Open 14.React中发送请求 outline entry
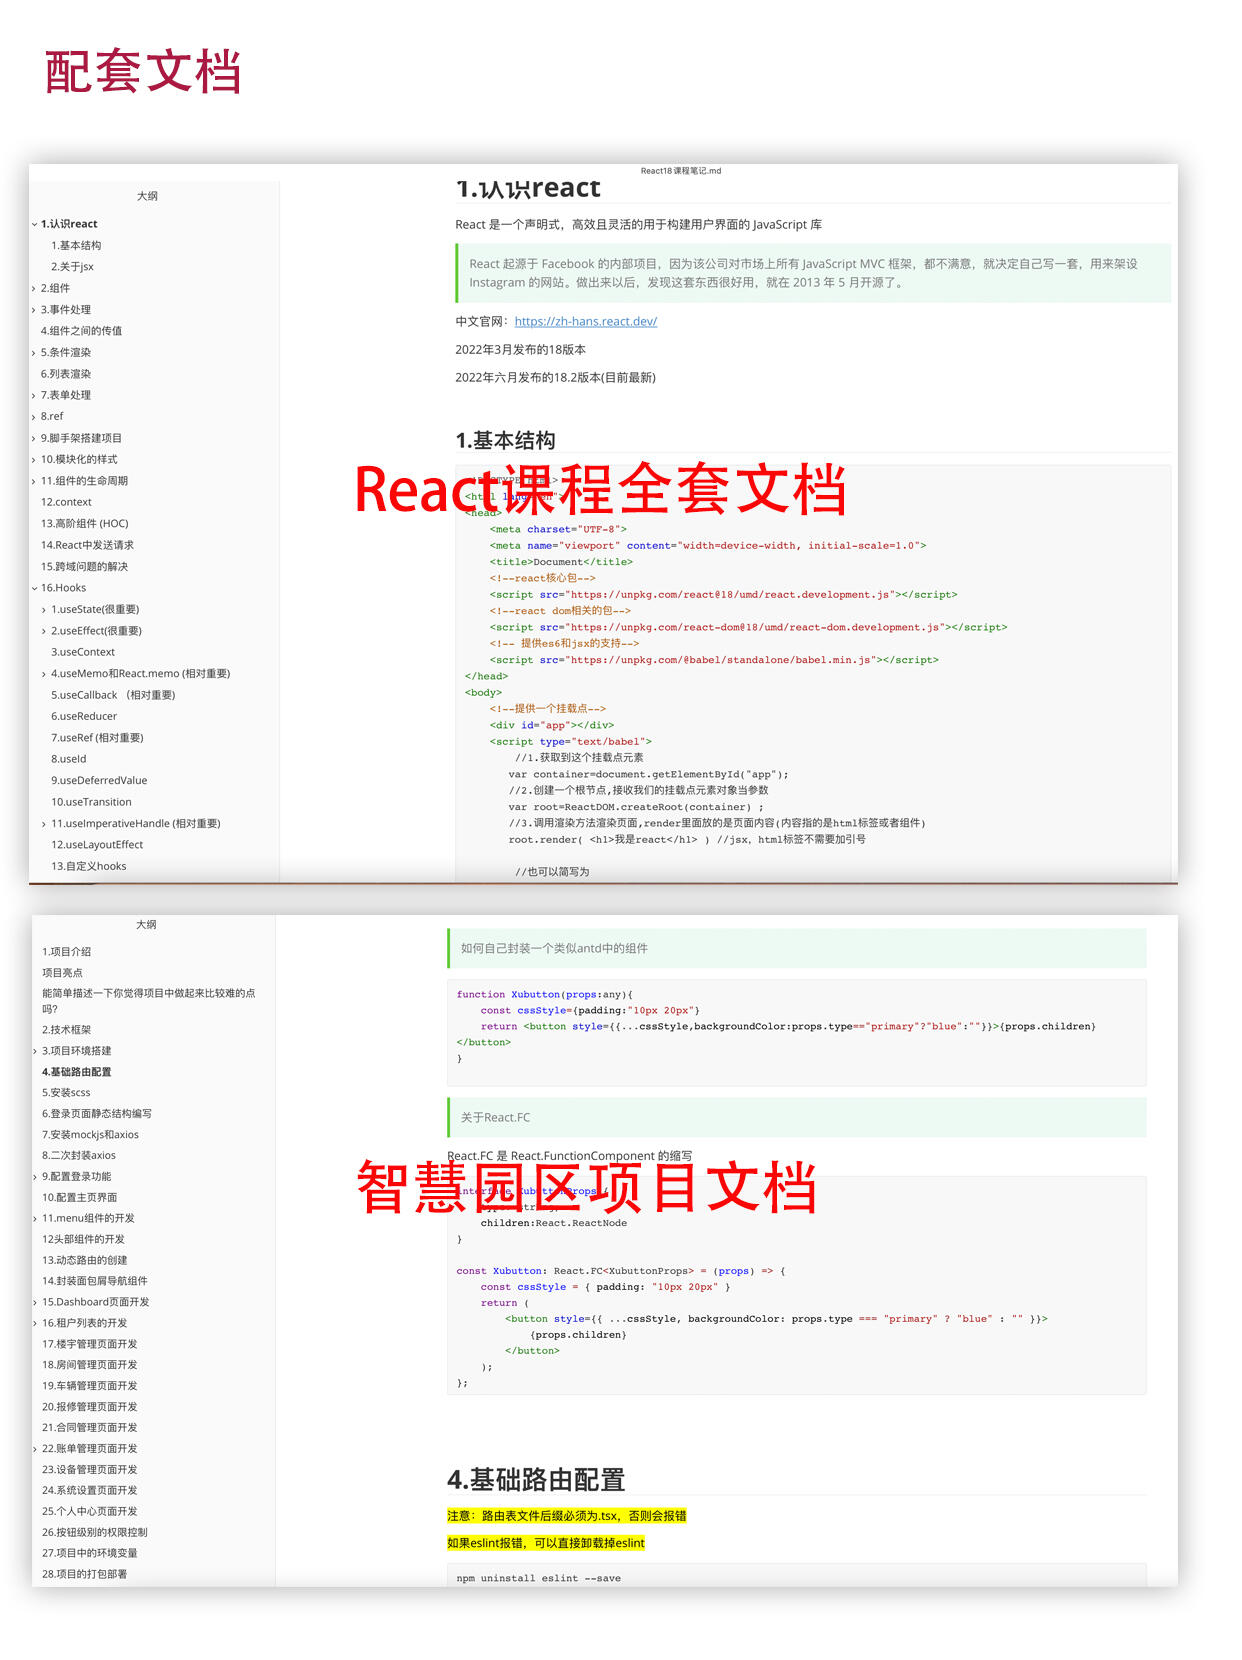Viewport: 1242px width, 1660px height. point(87,545)
